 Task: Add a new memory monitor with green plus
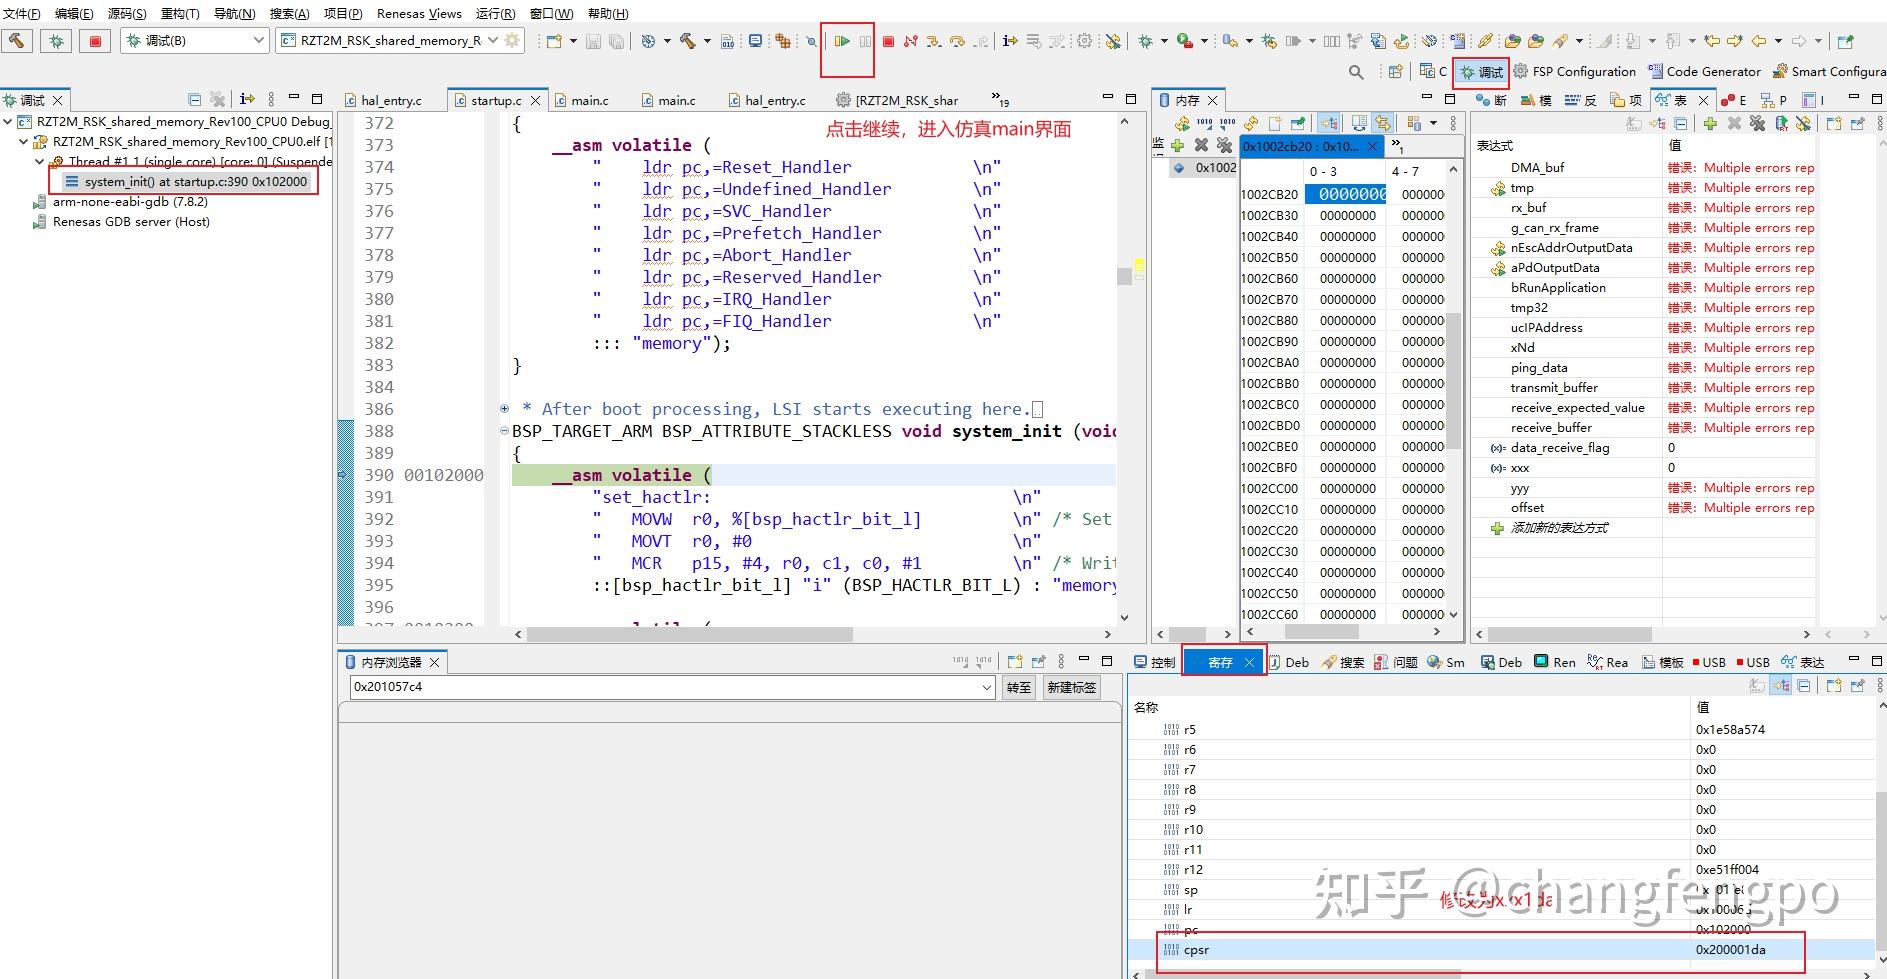point(1177,146)
